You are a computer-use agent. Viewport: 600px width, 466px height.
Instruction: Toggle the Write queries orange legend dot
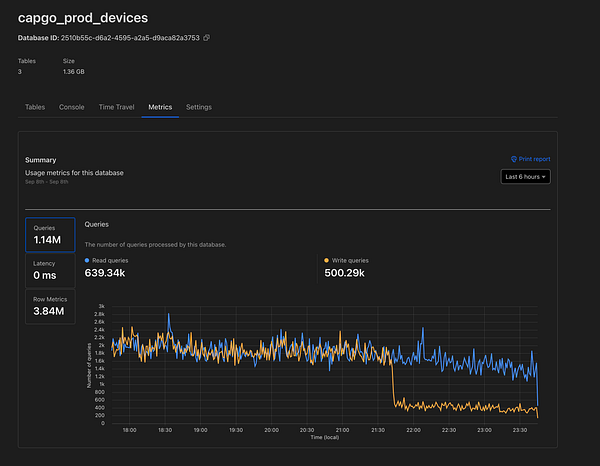click(325, 260)
